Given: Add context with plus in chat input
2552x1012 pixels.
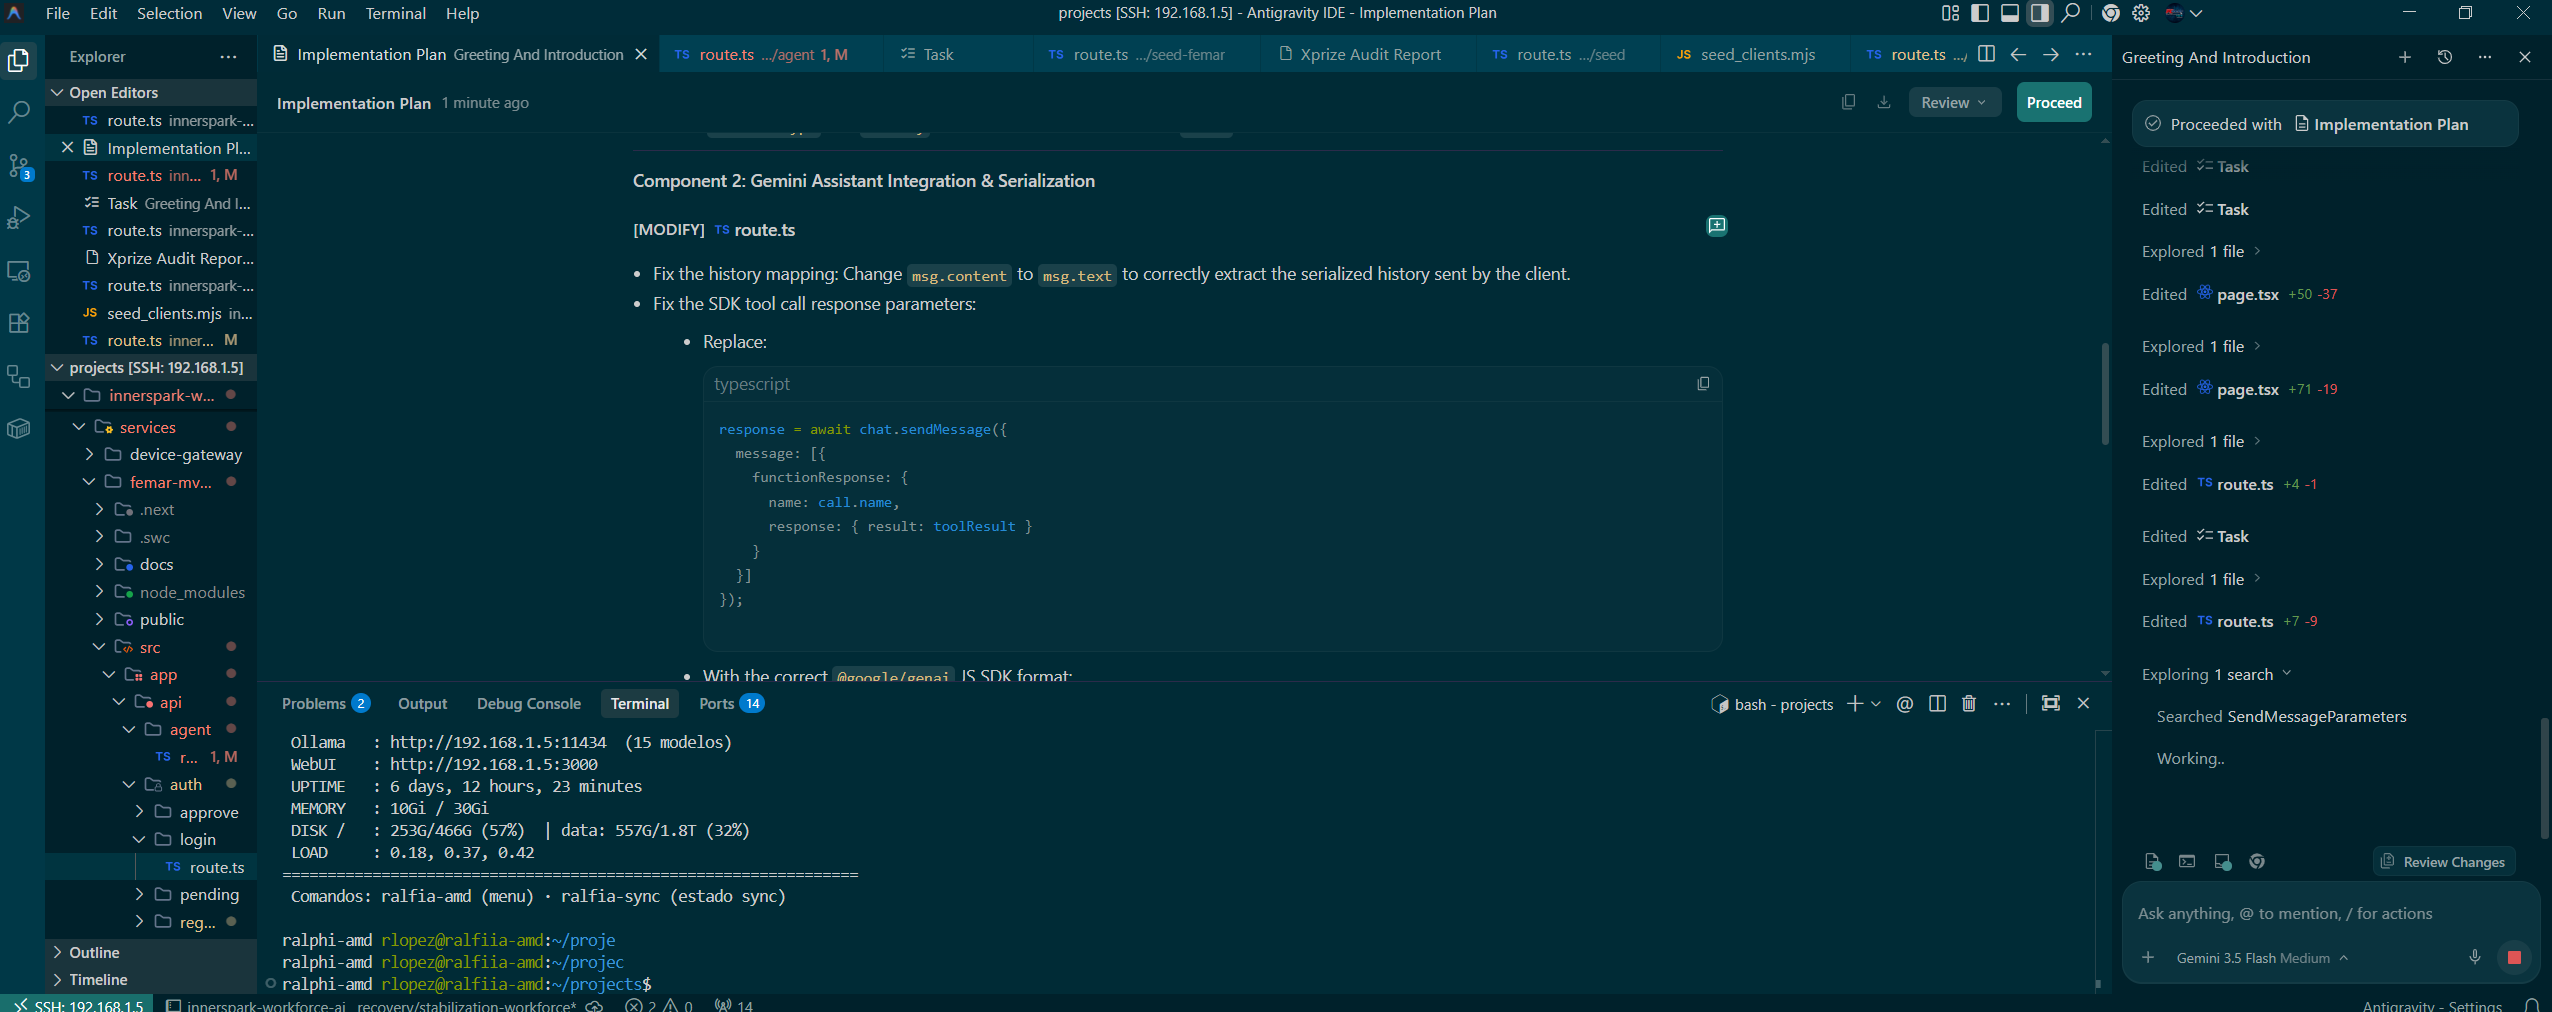Looking at the screenshot, I should pyautogui.click(x=2147, y=957).
